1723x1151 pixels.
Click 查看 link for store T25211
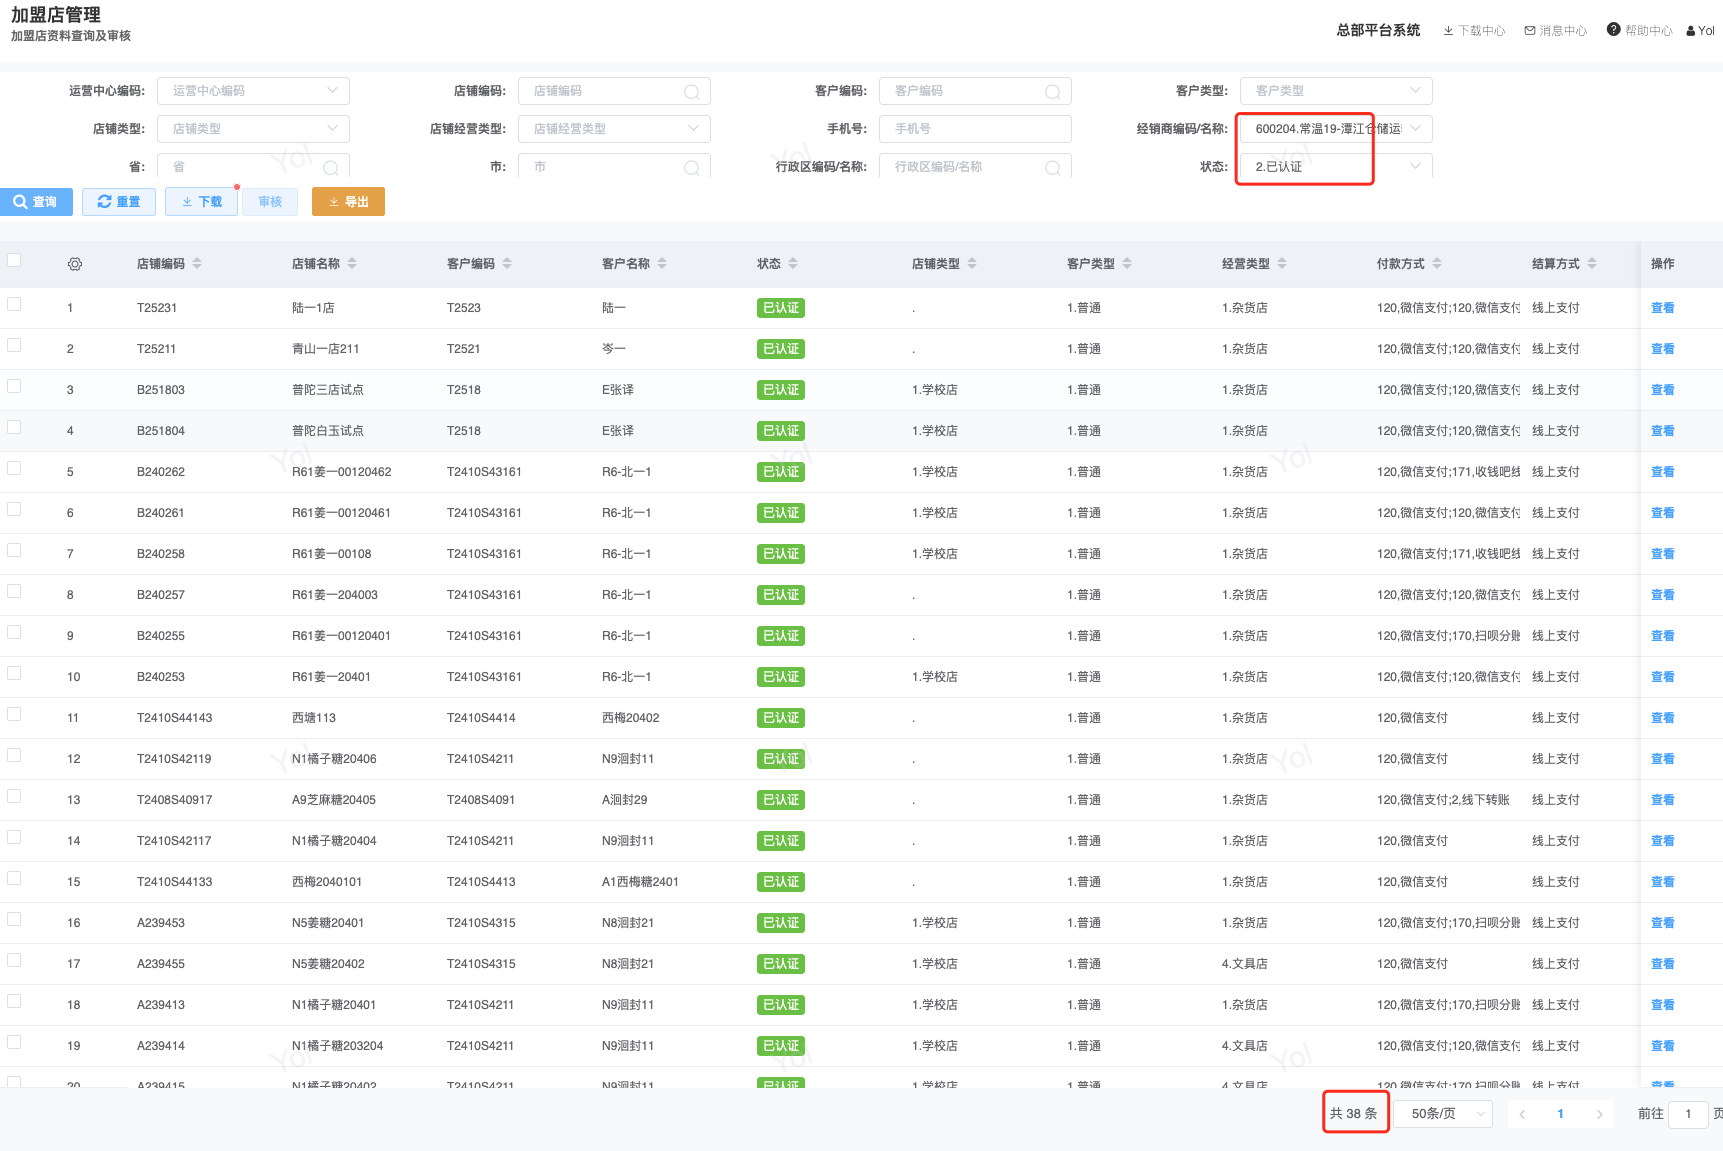pyautogui.click(x=1662, y=349)
